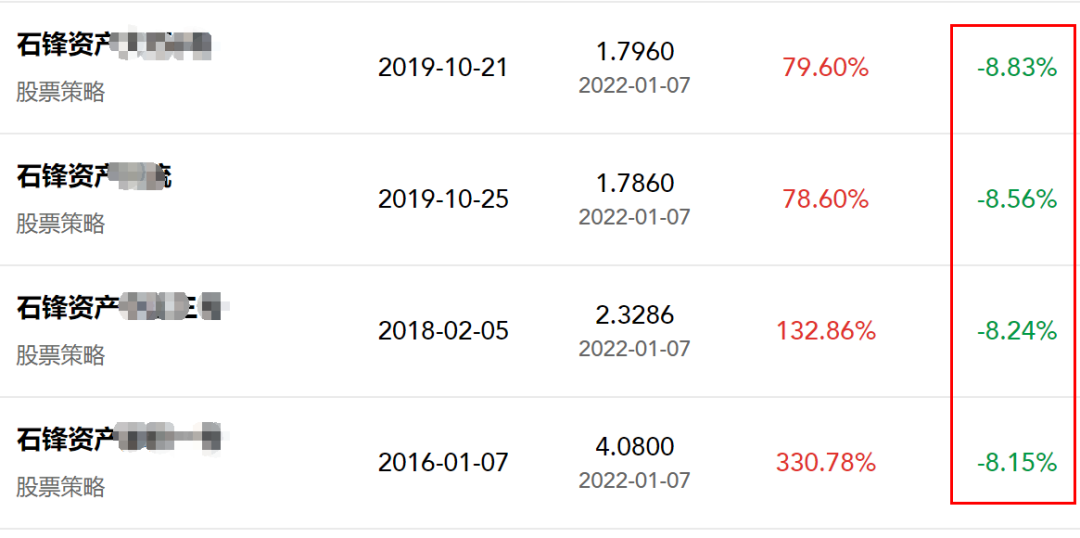Viewport: 1080px width, 538px height.
Task: Select the 2.3286 net value
Action: point(635,315)
